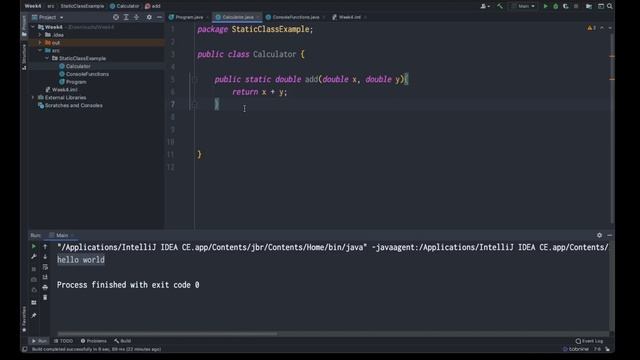Open TODO tool window
The width and height of the screenshot is (640, 360).
click(x=63, y=341)
